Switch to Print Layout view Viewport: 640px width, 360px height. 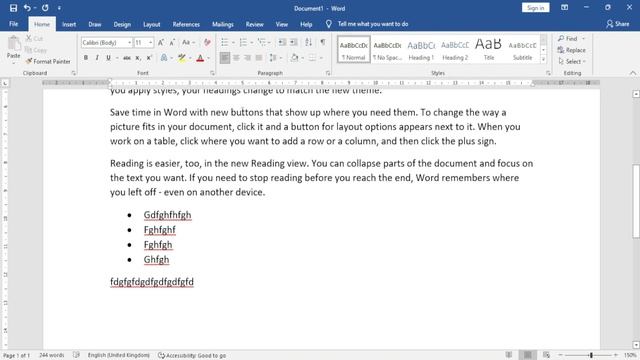528,355
